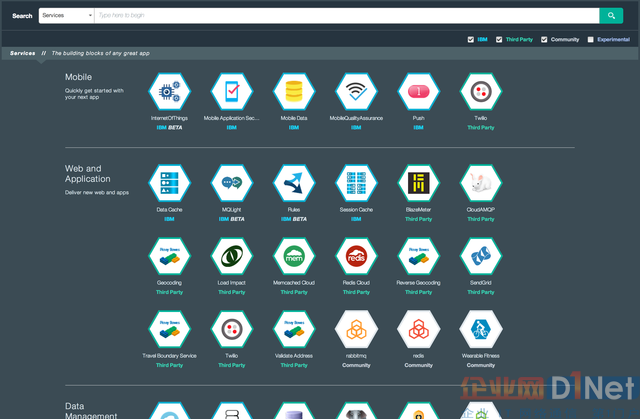This screenshot has width=640, height=419.
Task: Click the 'Web and Application' category heading
Action: [x=87, y=174]
